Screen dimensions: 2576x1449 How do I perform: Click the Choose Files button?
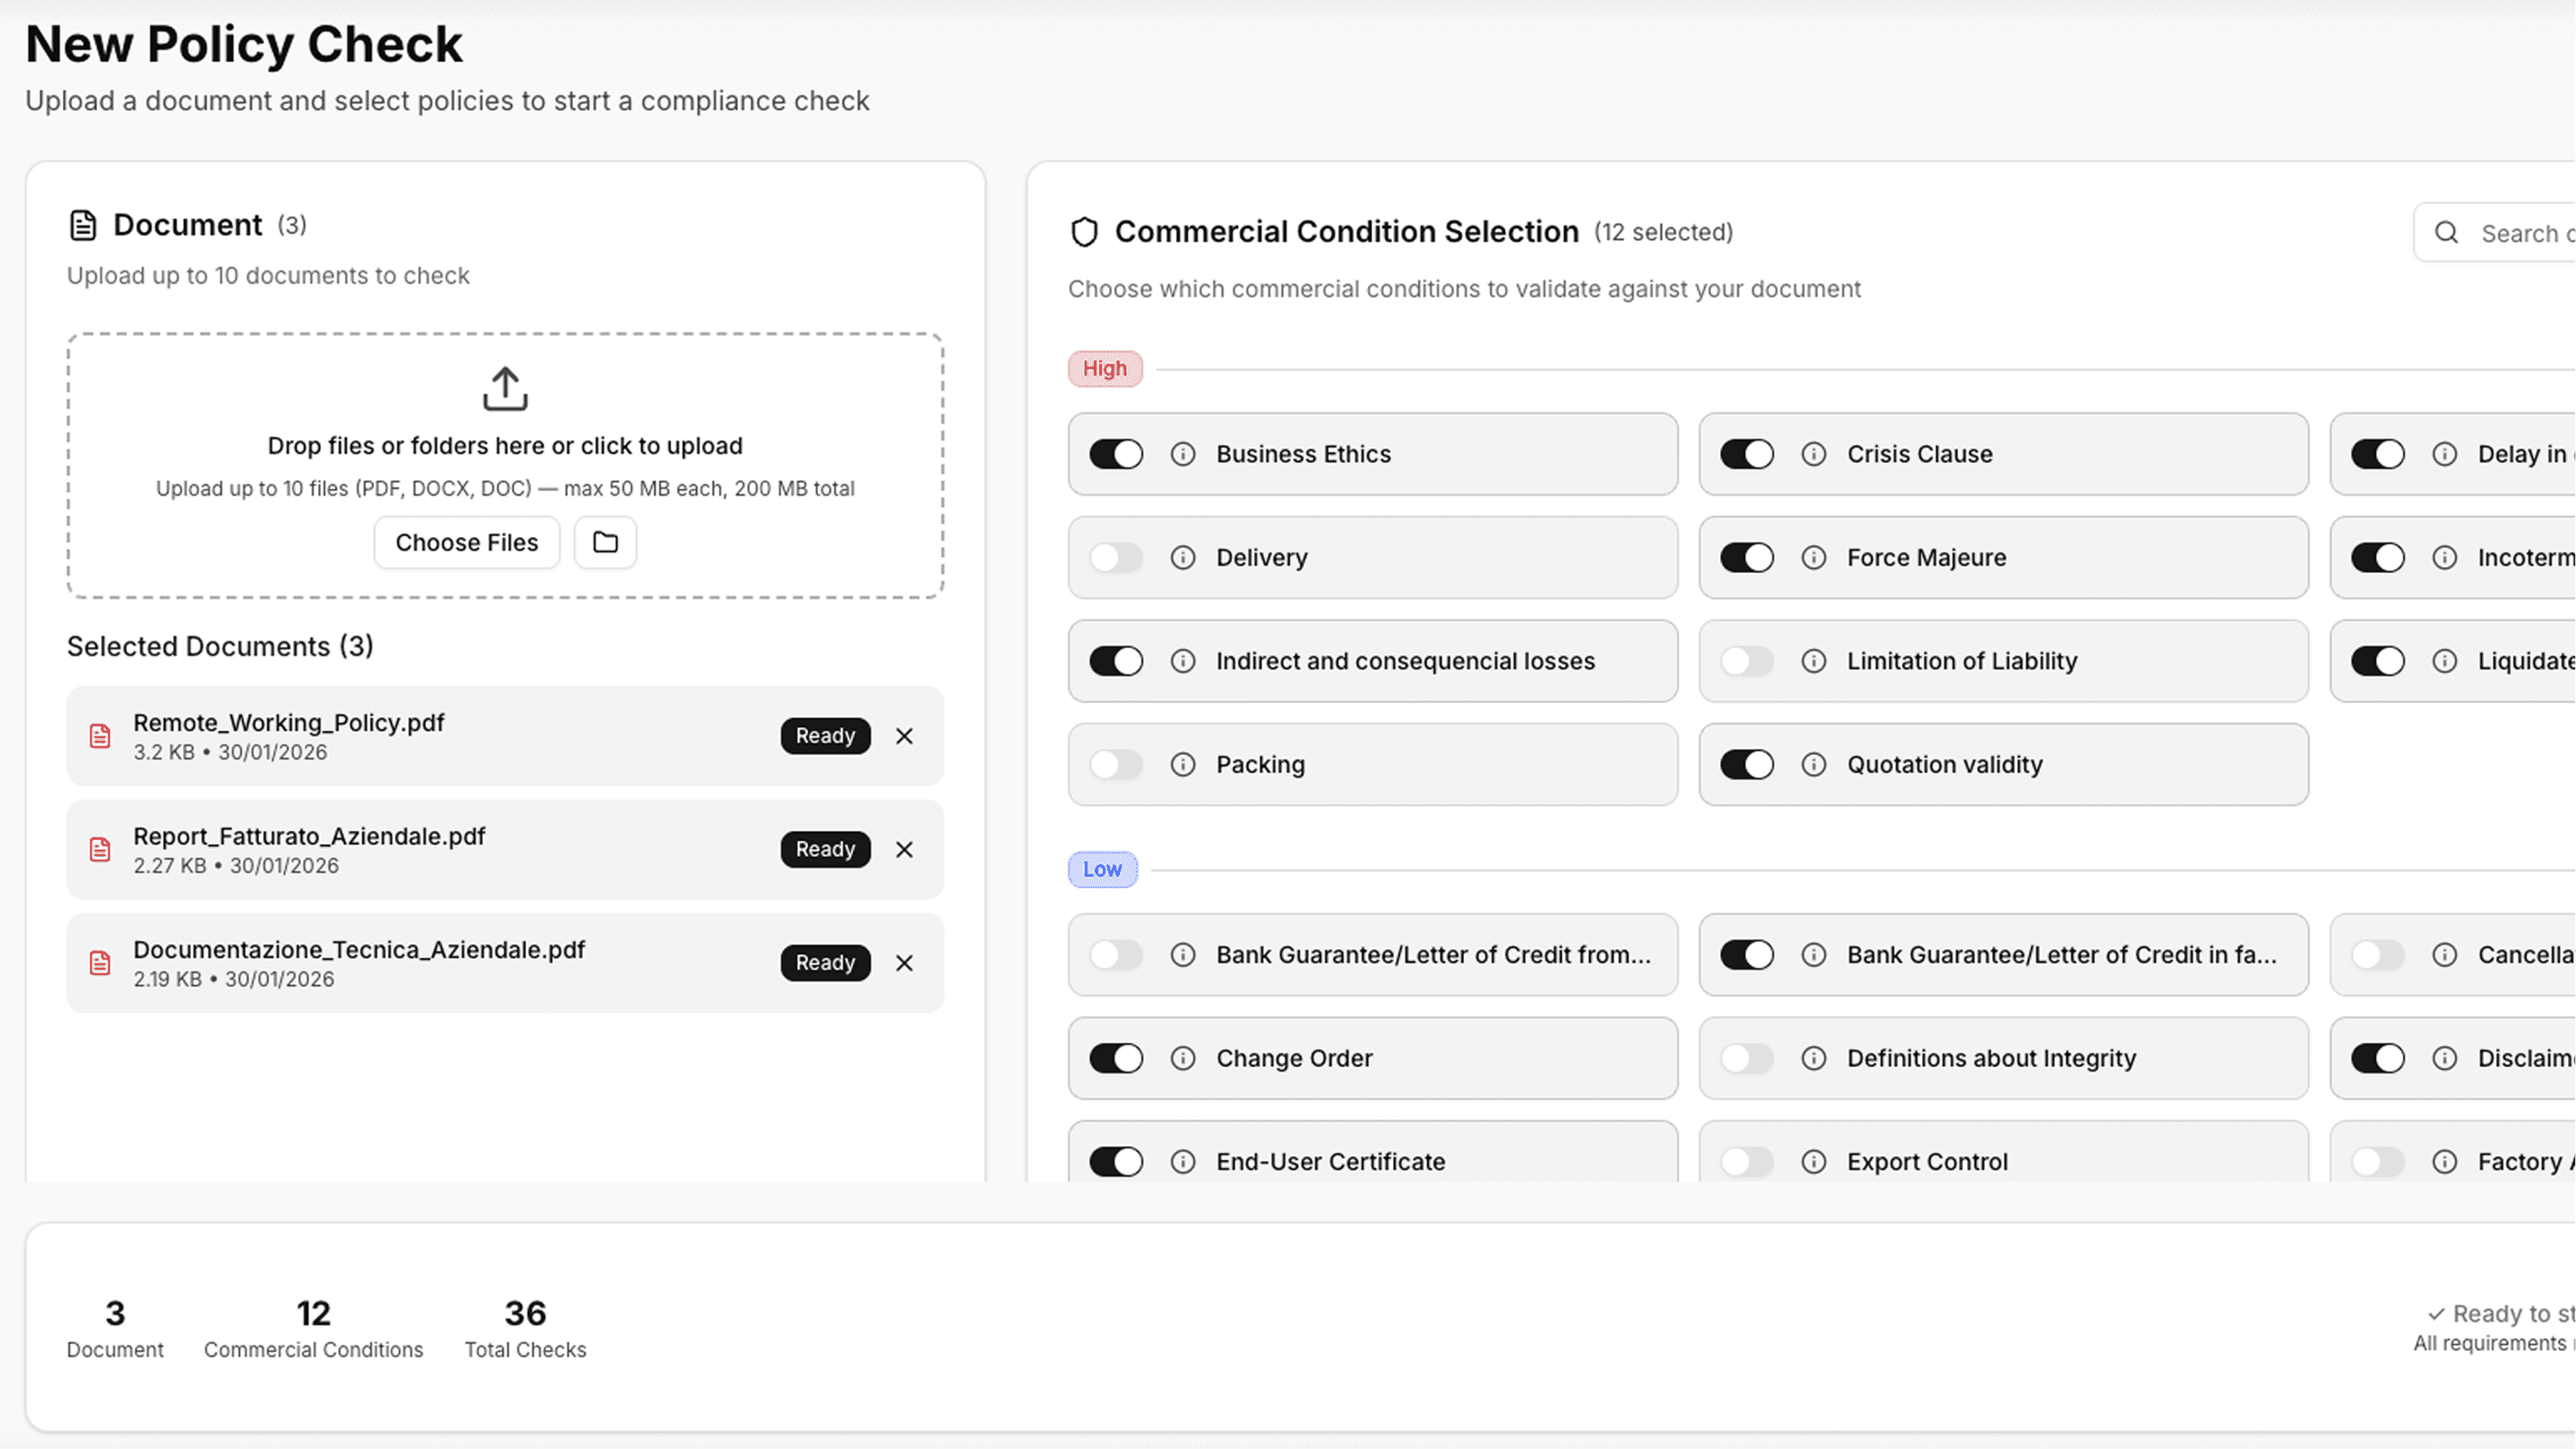coord(466,541)
